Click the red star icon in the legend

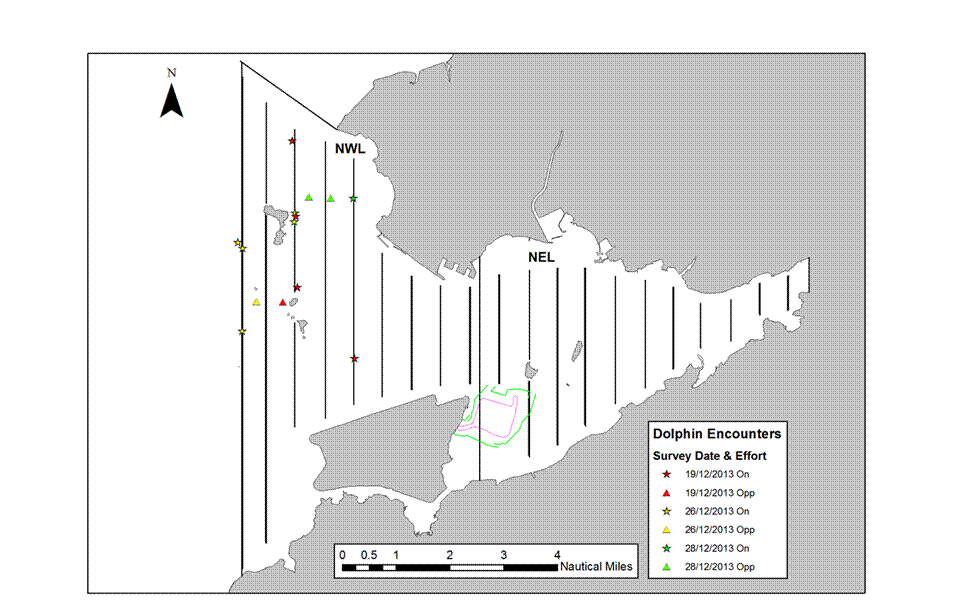(666, 474)
